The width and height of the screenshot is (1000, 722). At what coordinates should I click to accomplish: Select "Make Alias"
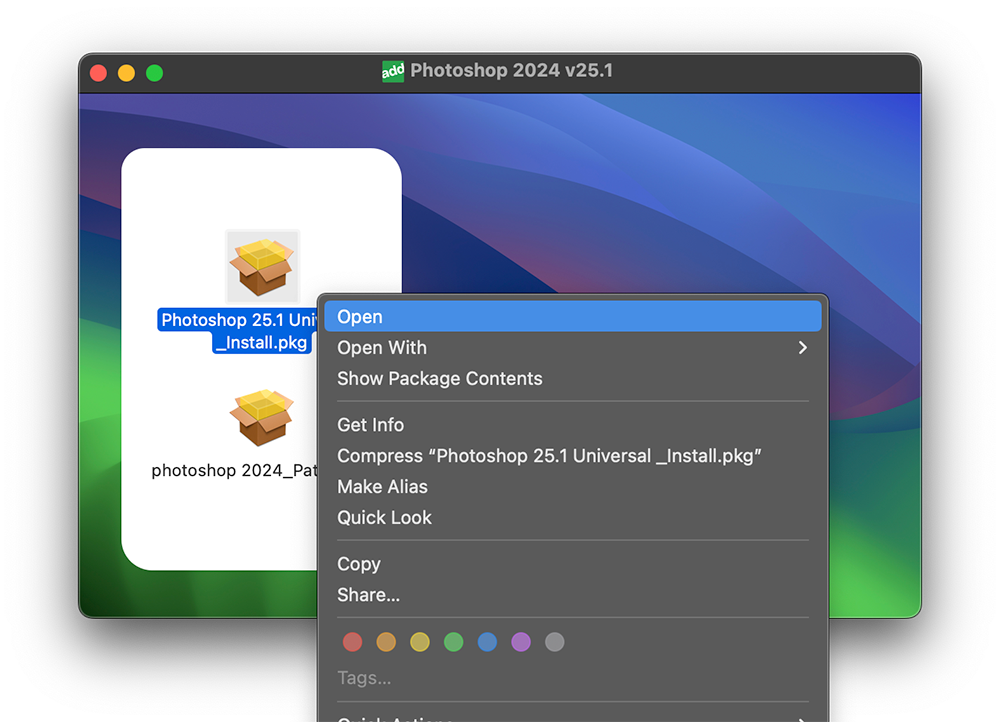click(382, 486)
